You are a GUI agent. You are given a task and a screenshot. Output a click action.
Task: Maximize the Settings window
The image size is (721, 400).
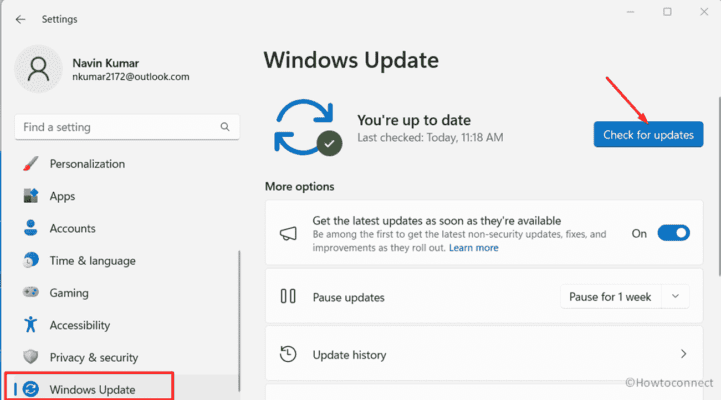point(667,12)
